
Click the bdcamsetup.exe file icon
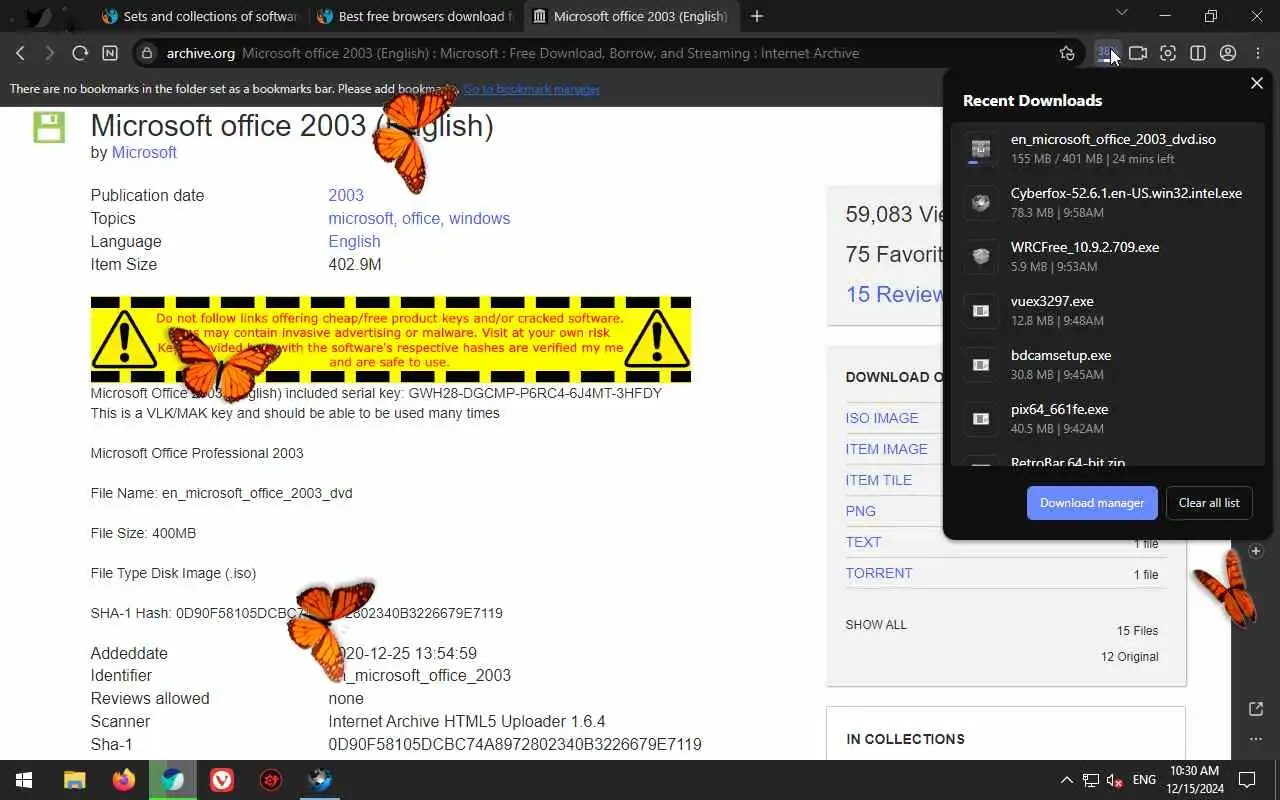point(981,365)
